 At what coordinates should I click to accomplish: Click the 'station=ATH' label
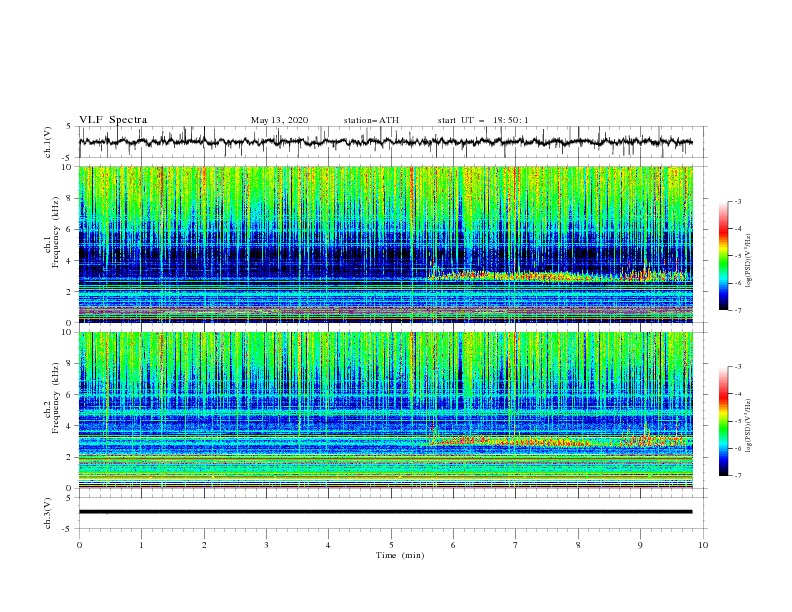[371, 120]
